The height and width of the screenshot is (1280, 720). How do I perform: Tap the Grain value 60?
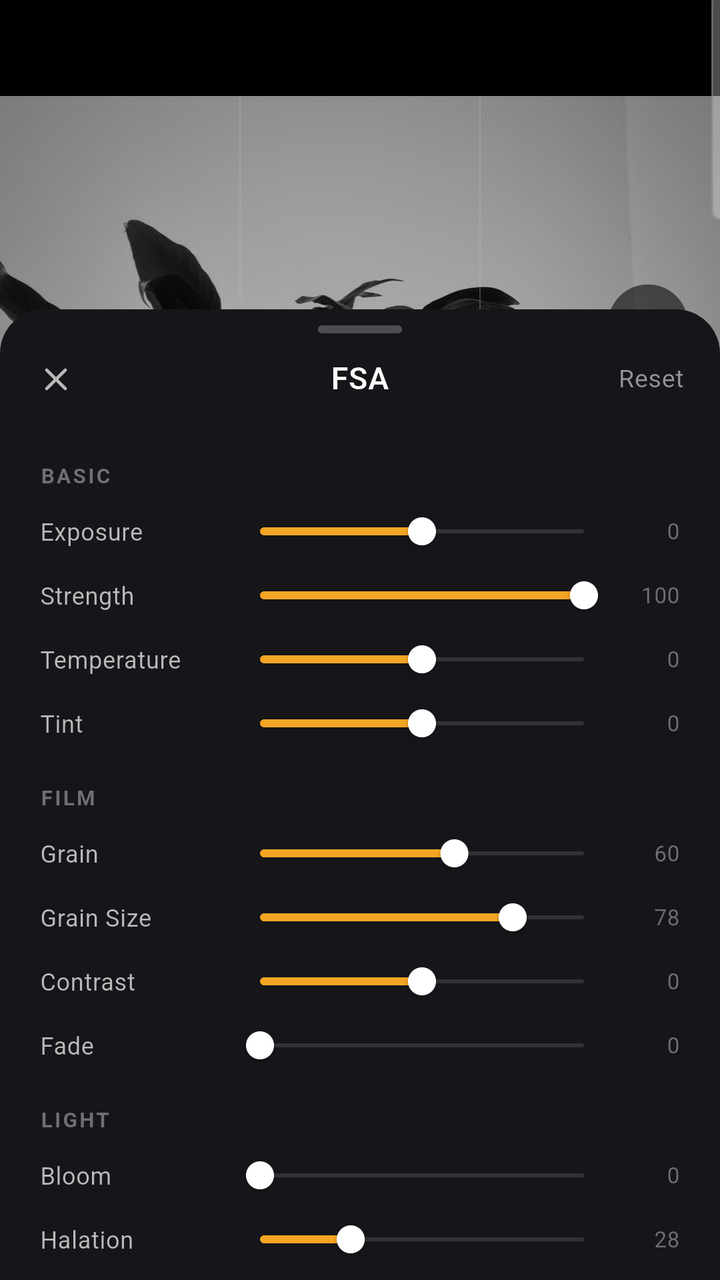667,854
